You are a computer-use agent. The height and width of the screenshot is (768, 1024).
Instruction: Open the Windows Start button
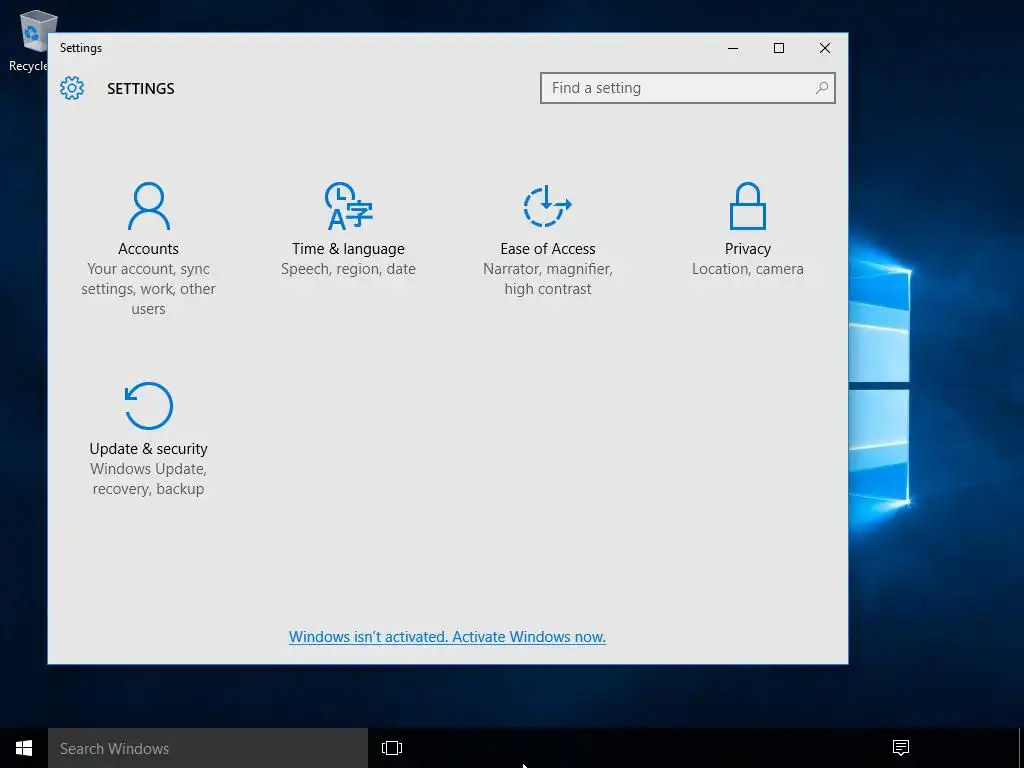coord(24,748)
